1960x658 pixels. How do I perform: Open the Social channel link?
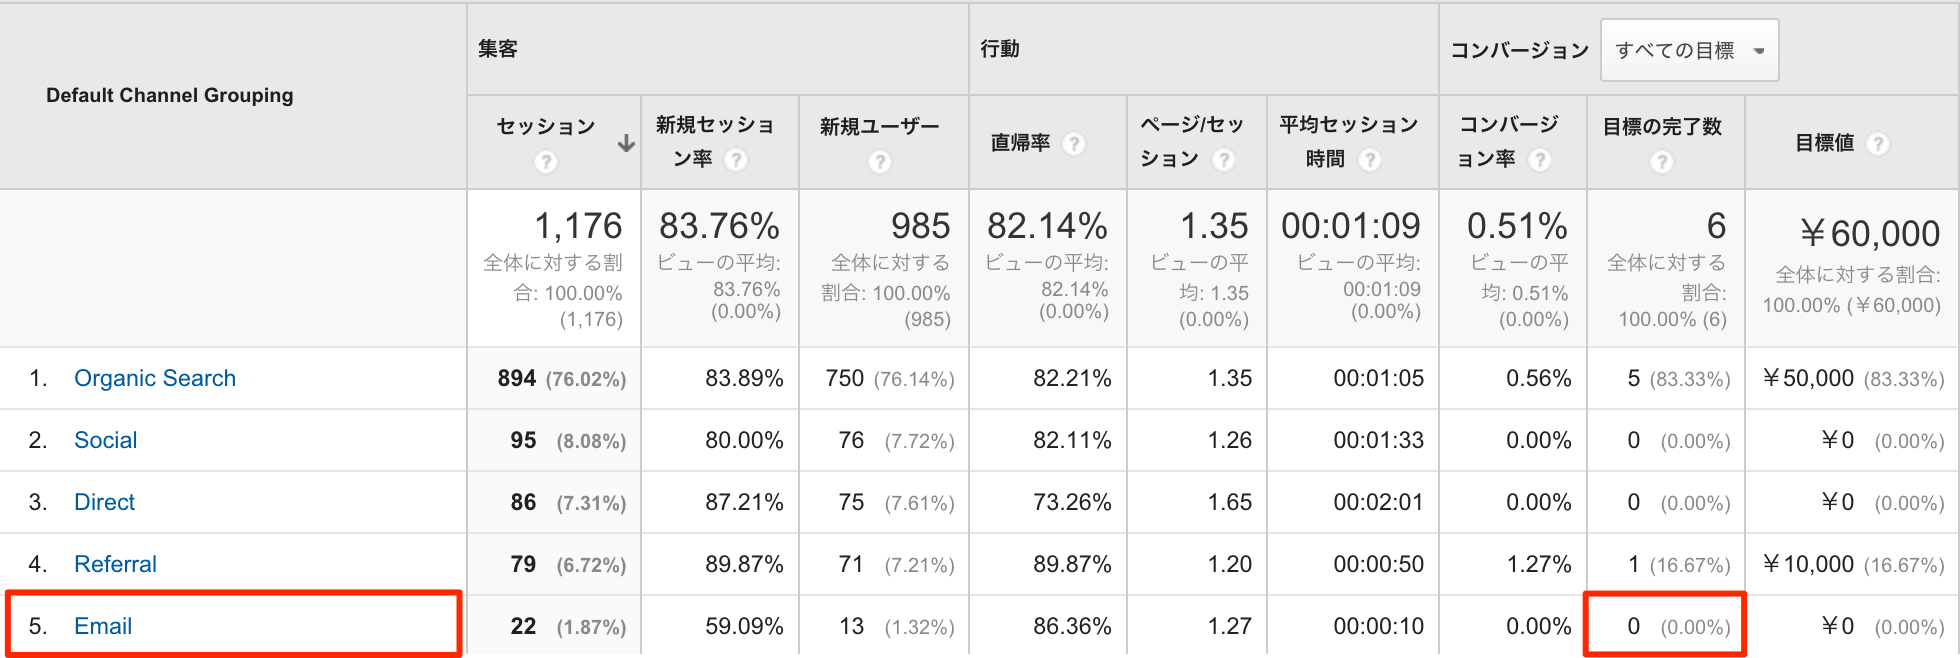(106, 440)
